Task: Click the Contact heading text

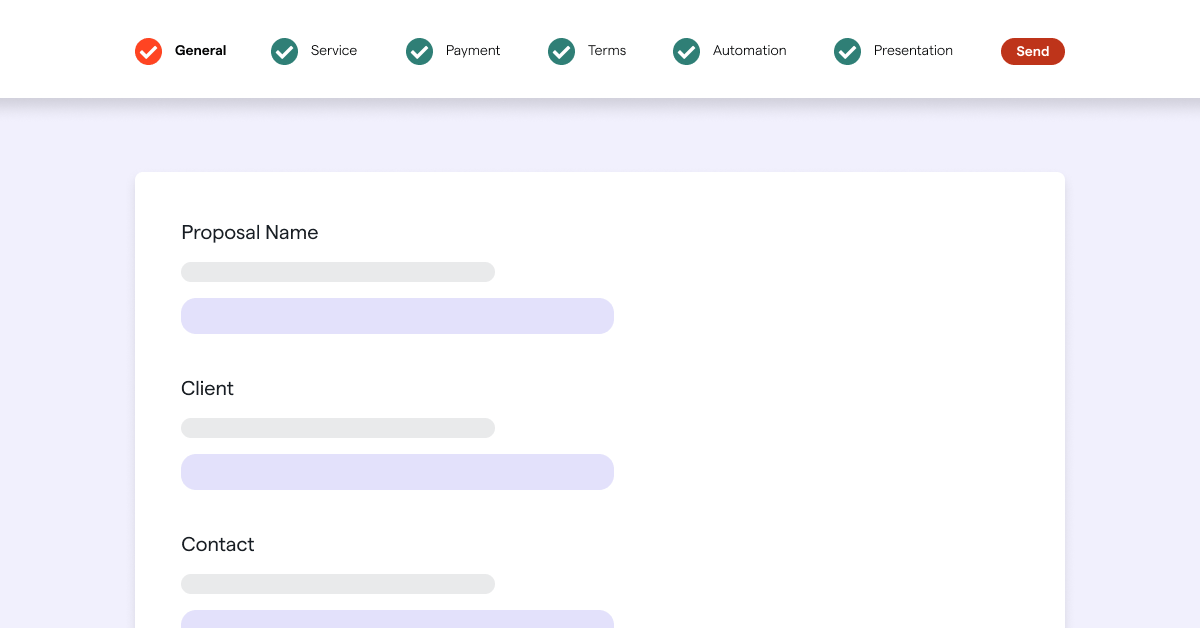Action: point(217,545)
